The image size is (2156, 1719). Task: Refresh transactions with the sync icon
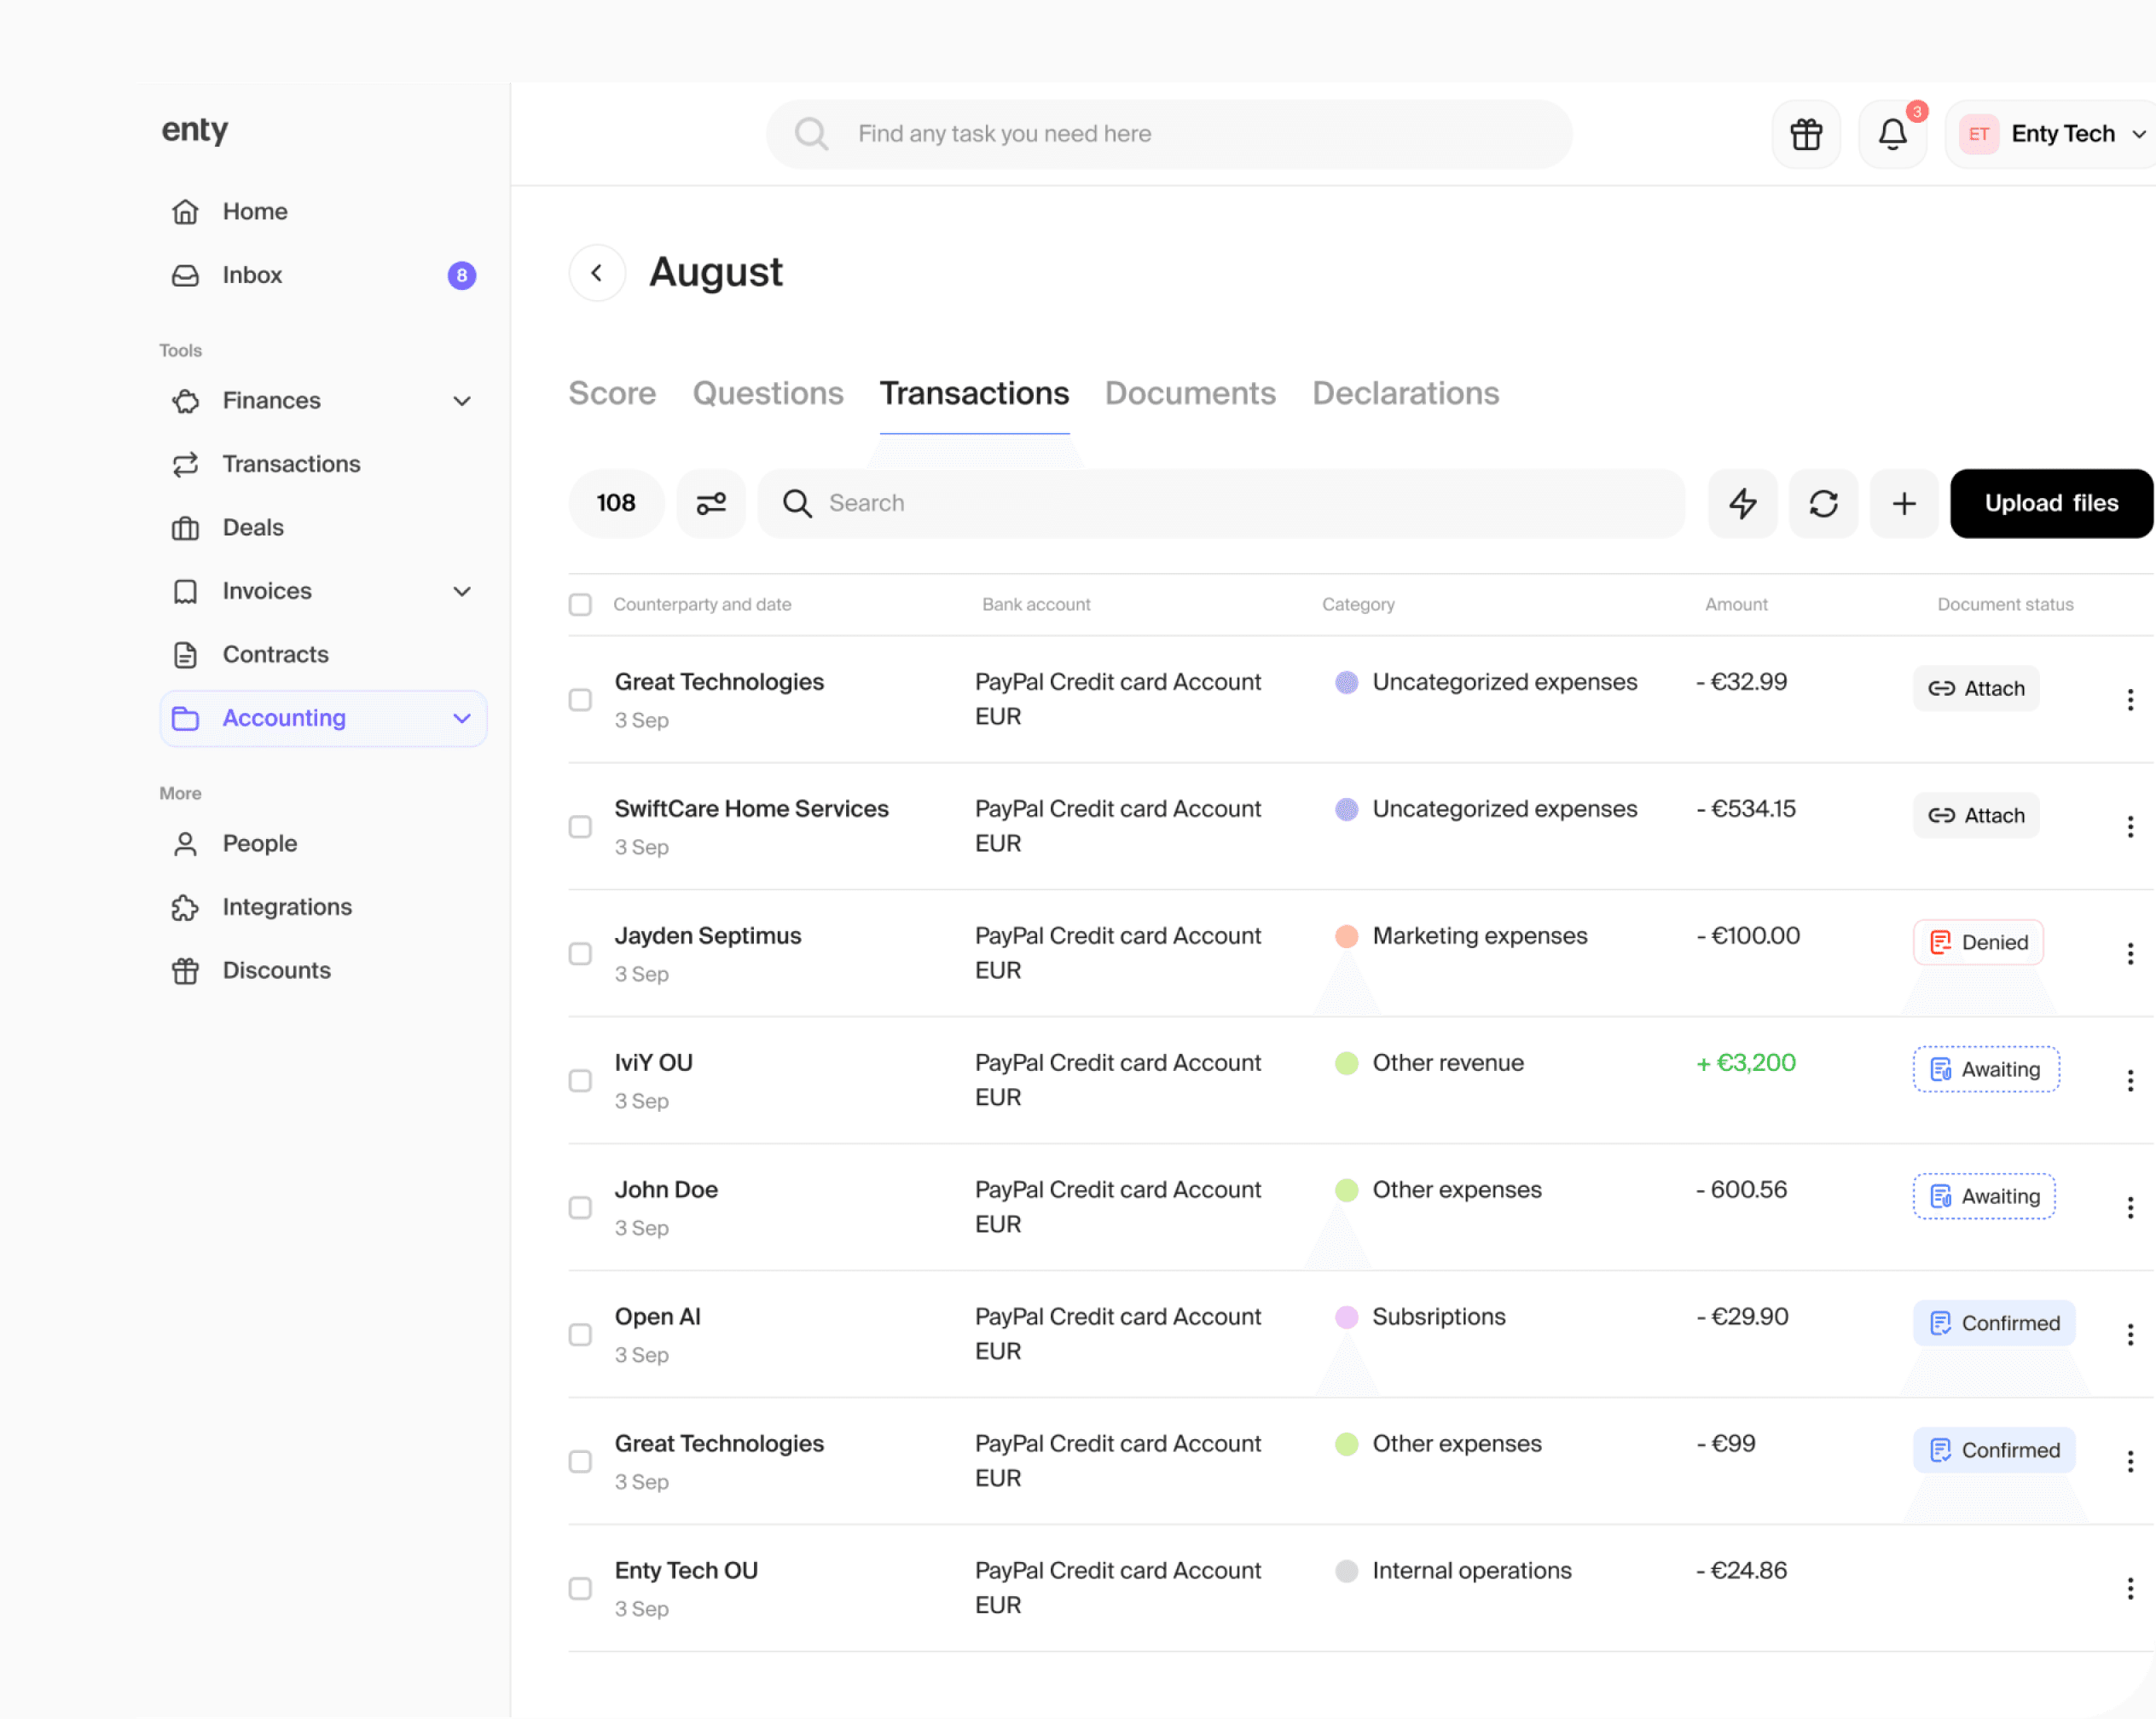click(x=1823, y=503)
